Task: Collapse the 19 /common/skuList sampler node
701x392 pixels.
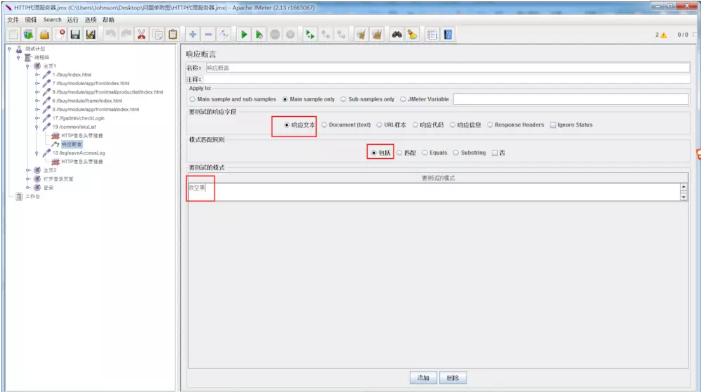Action: point(37,127)
